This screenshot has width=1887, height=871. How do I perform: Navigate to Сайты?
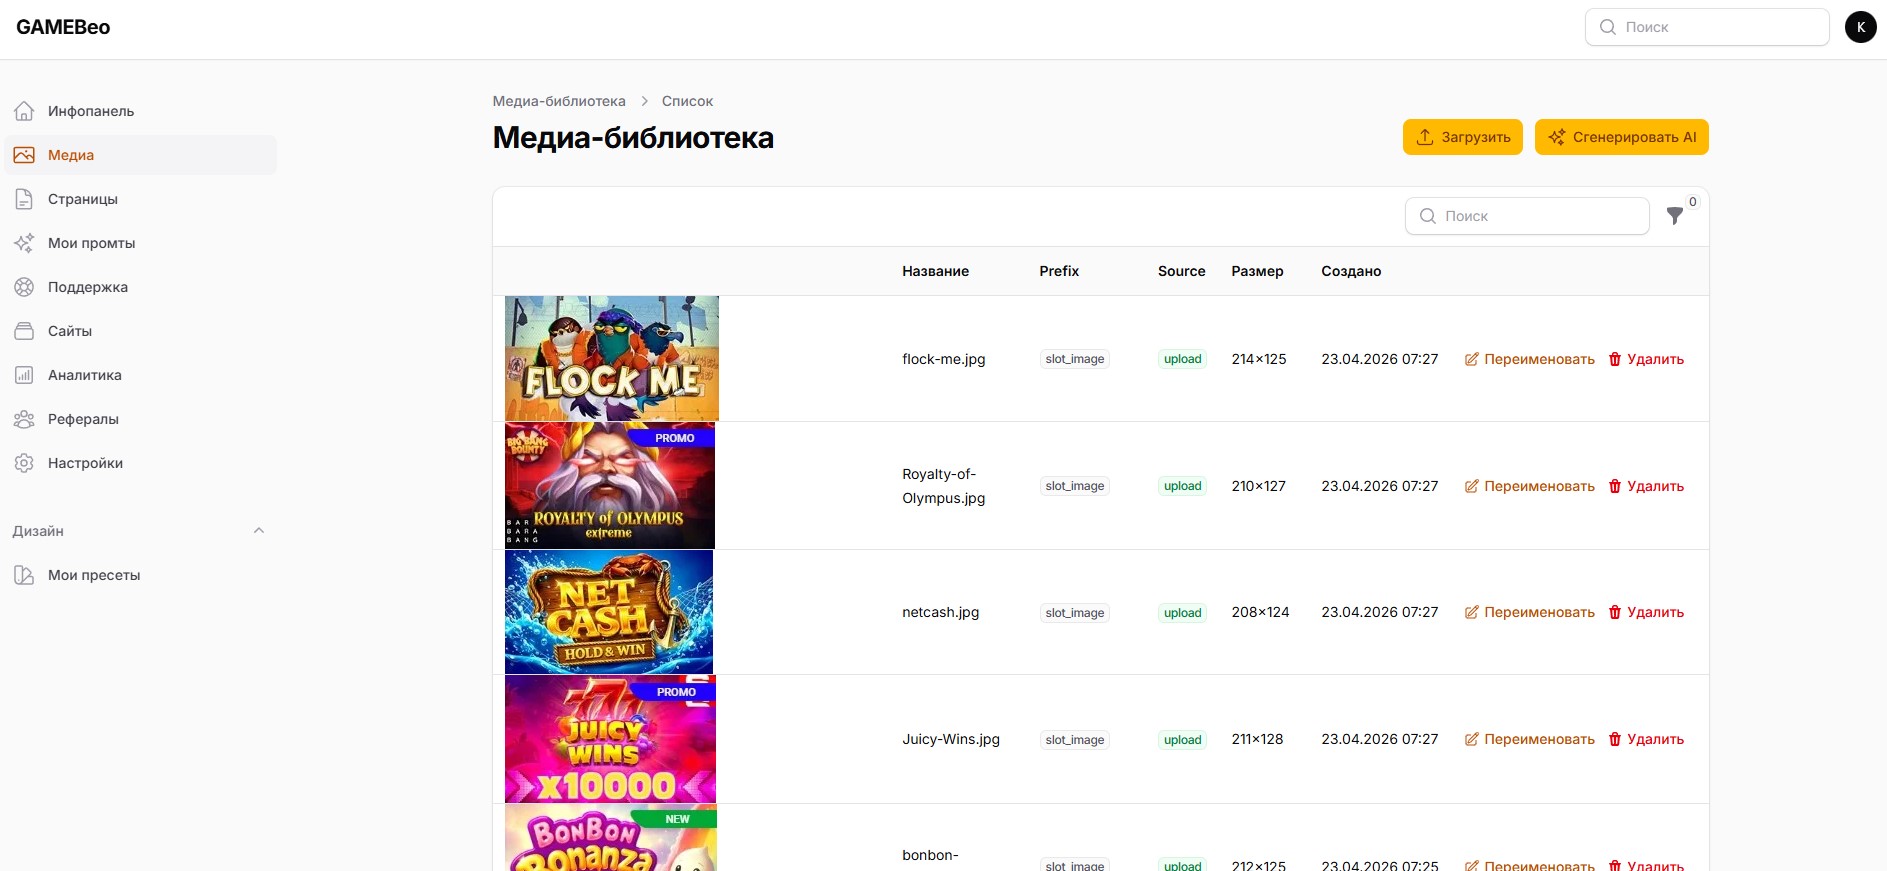[x=141, y=331]
